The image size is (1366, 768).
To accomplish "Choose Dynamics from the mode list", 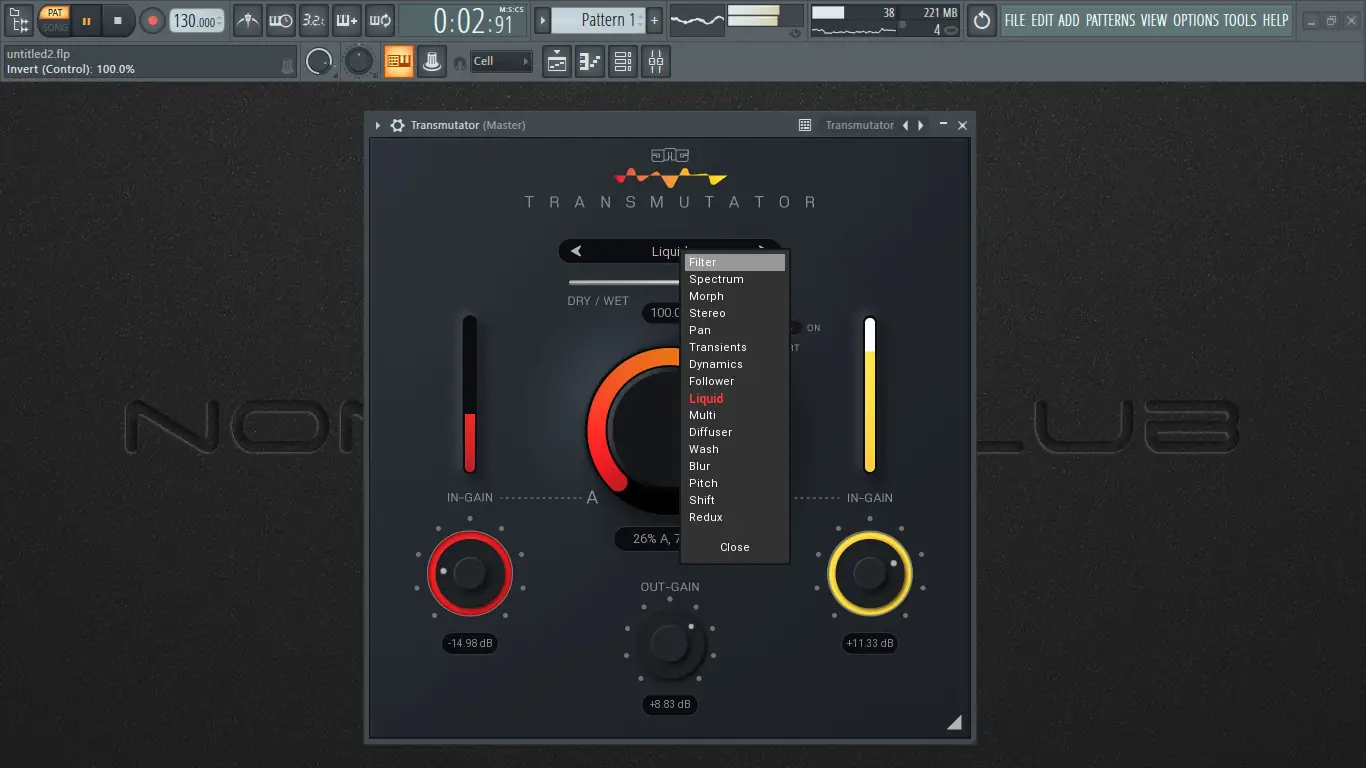I will coord(735,364).
